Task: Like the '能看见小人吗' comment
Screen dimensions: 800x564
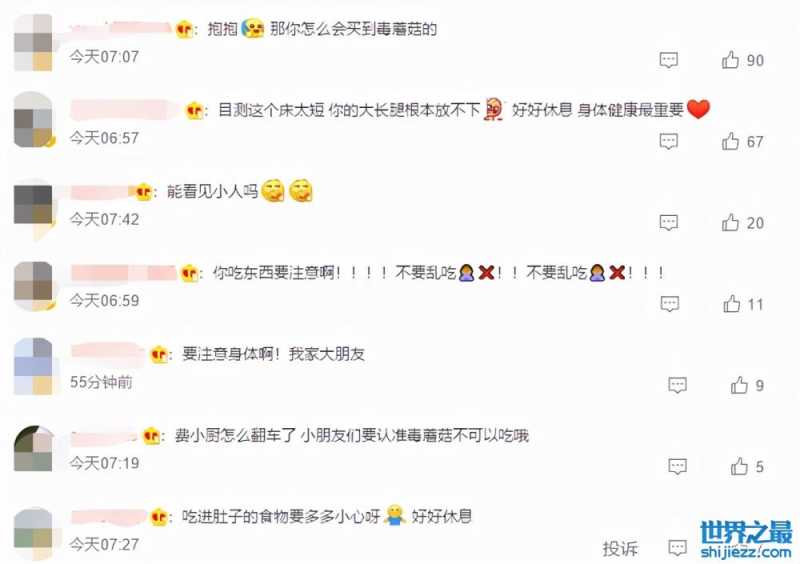Action: 731,223
